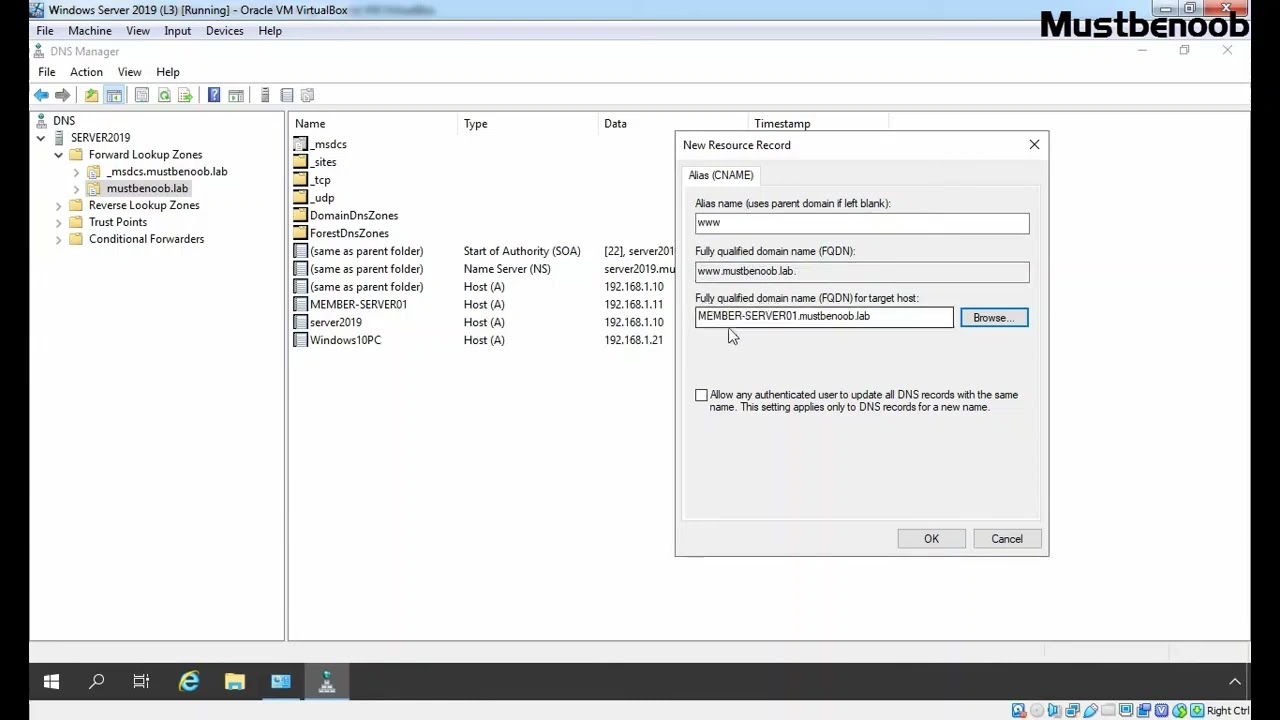Collapse SERVER2019 tree node
The image size is (1280, 720).
(41, 138)
